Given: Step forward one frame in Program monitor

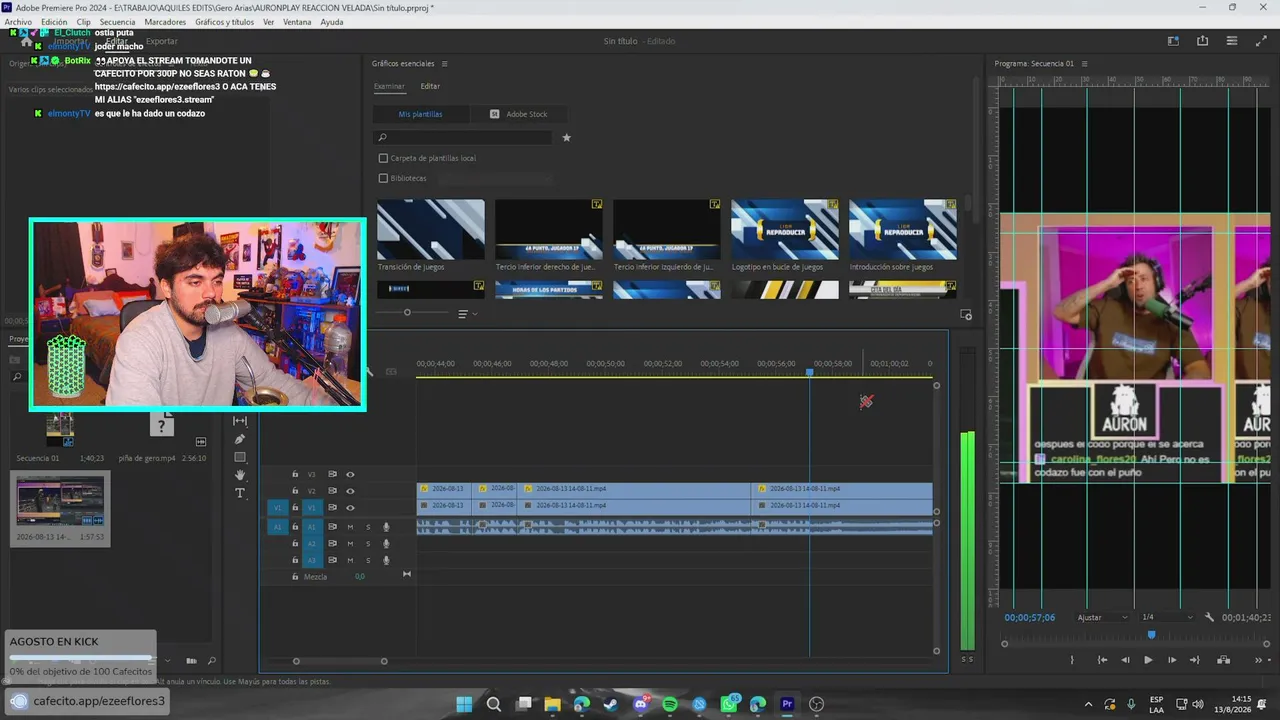Looking at the screenshot, I should (1172, 660).
